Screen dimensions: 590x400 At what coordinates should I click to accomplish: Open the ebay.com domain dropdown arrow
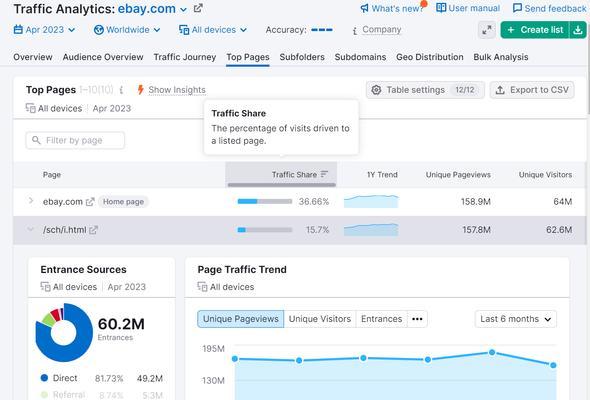click(x=183, y=9)
